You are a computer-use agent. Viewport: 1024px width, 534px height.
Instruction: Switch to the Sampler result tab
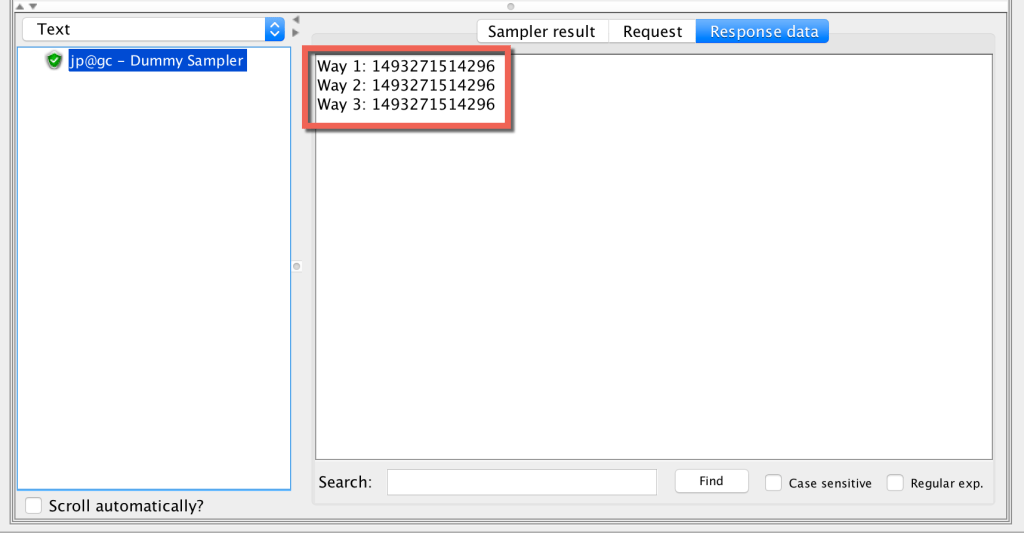(542, 32)
